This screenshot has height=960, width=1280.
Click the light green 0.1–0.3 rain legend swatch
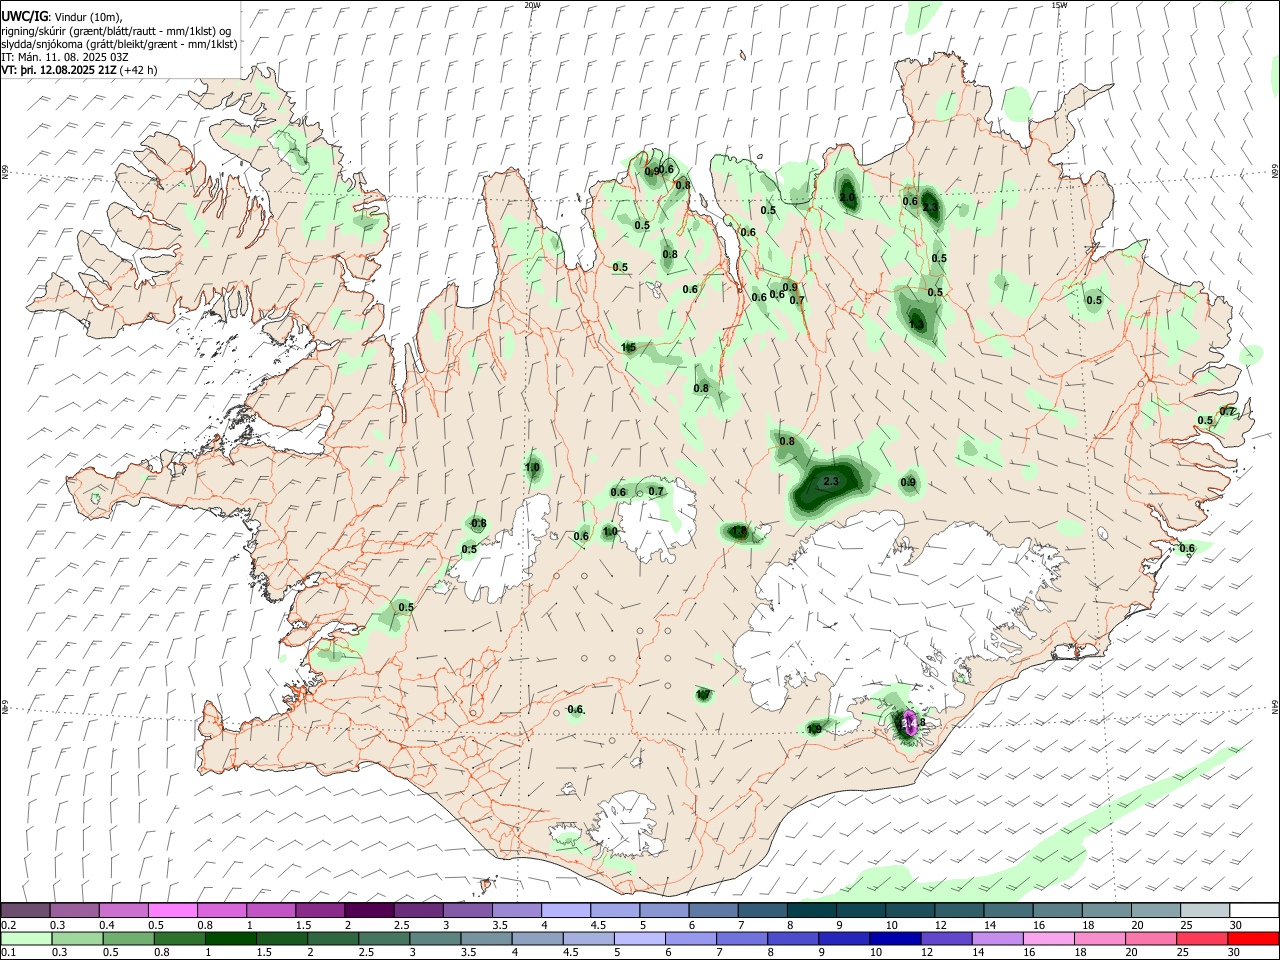pyautogui.click(x=26, y=938)
